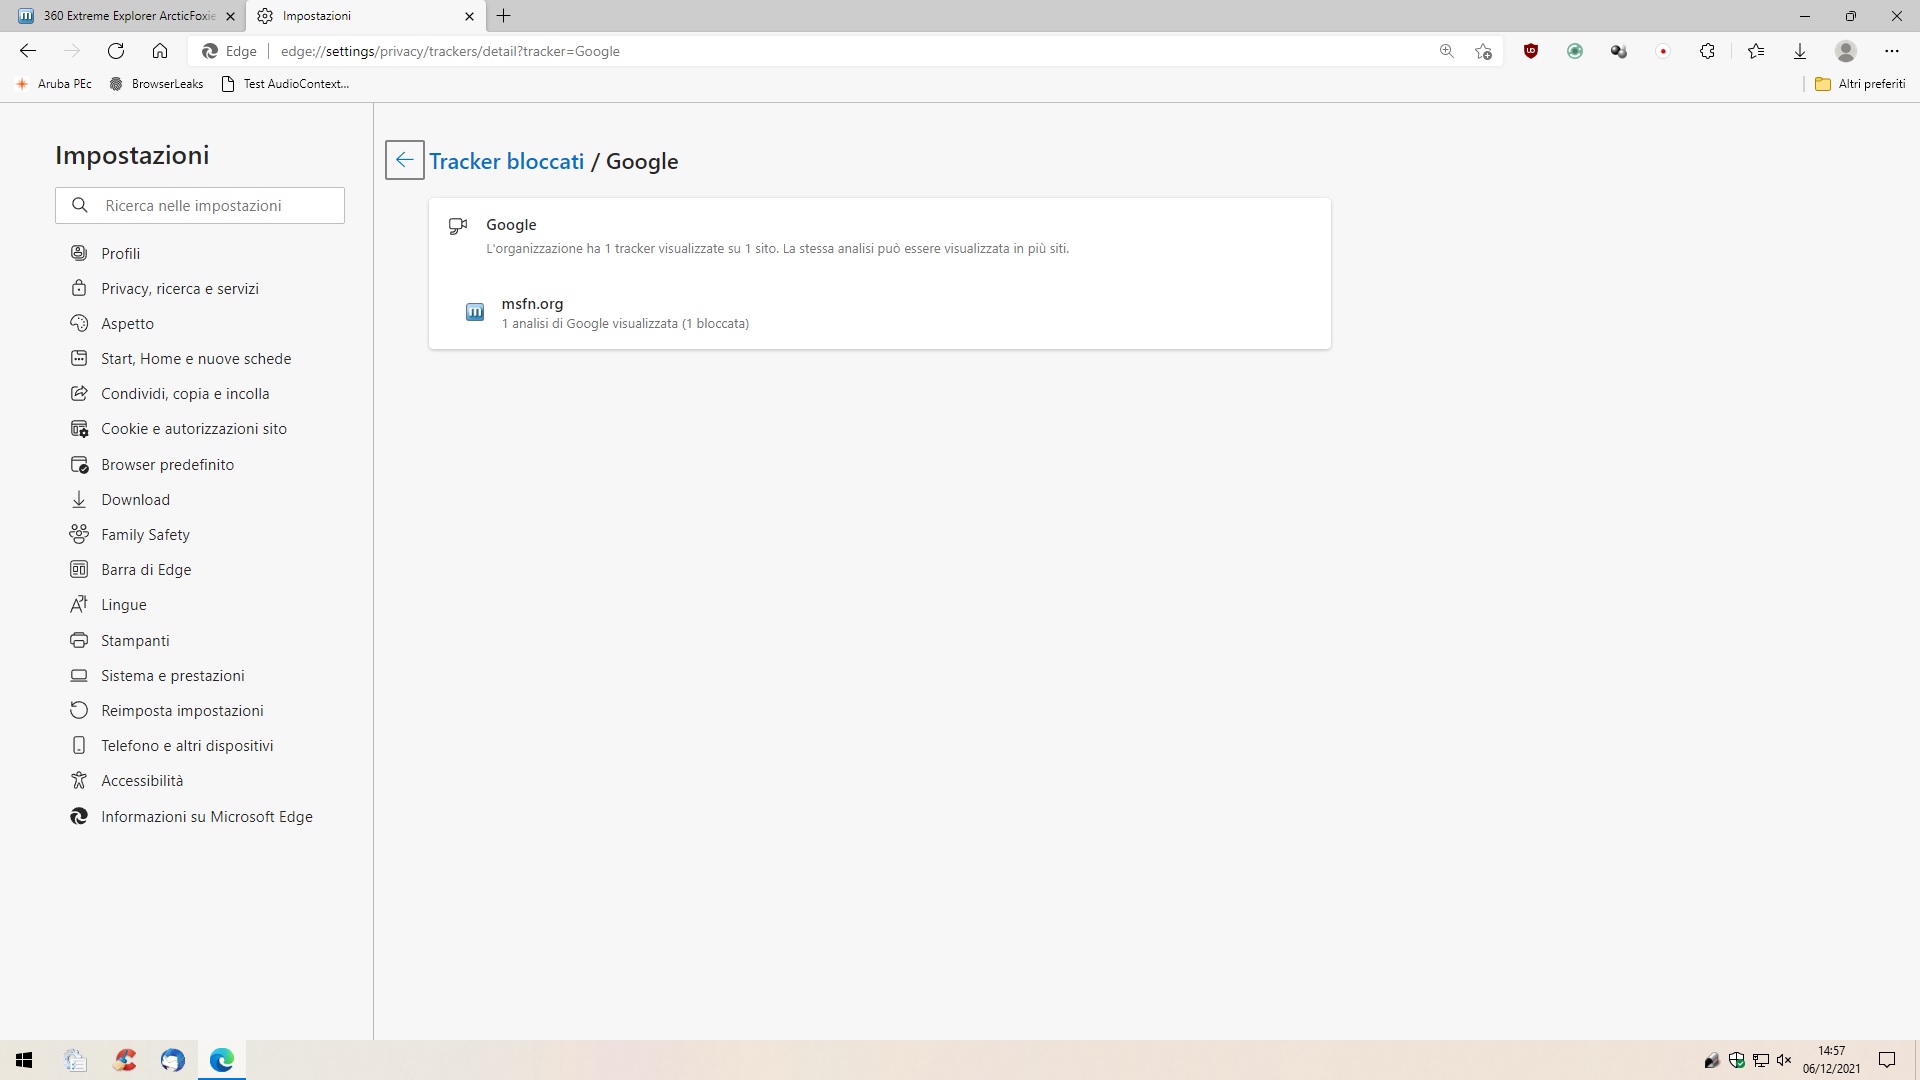Open Altri preferiti folder
The height and width of the screenshot is (1080, 1920).
[1860, 84]
